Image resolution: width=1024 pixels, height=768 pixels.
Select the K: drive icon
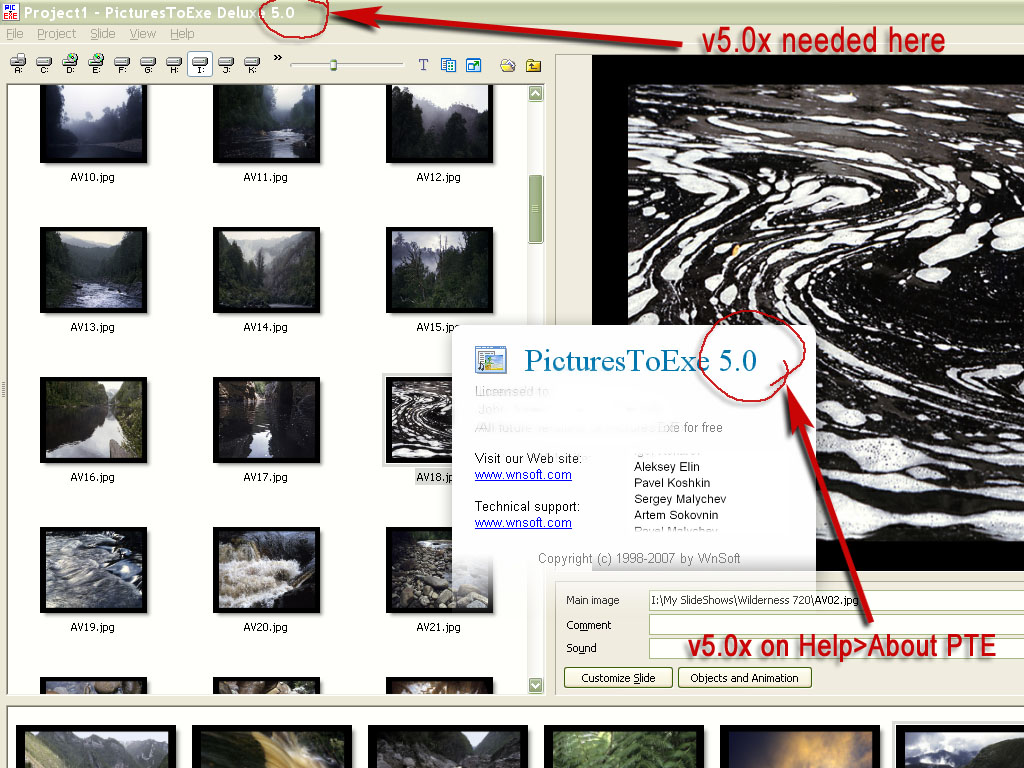coord(252,64)
